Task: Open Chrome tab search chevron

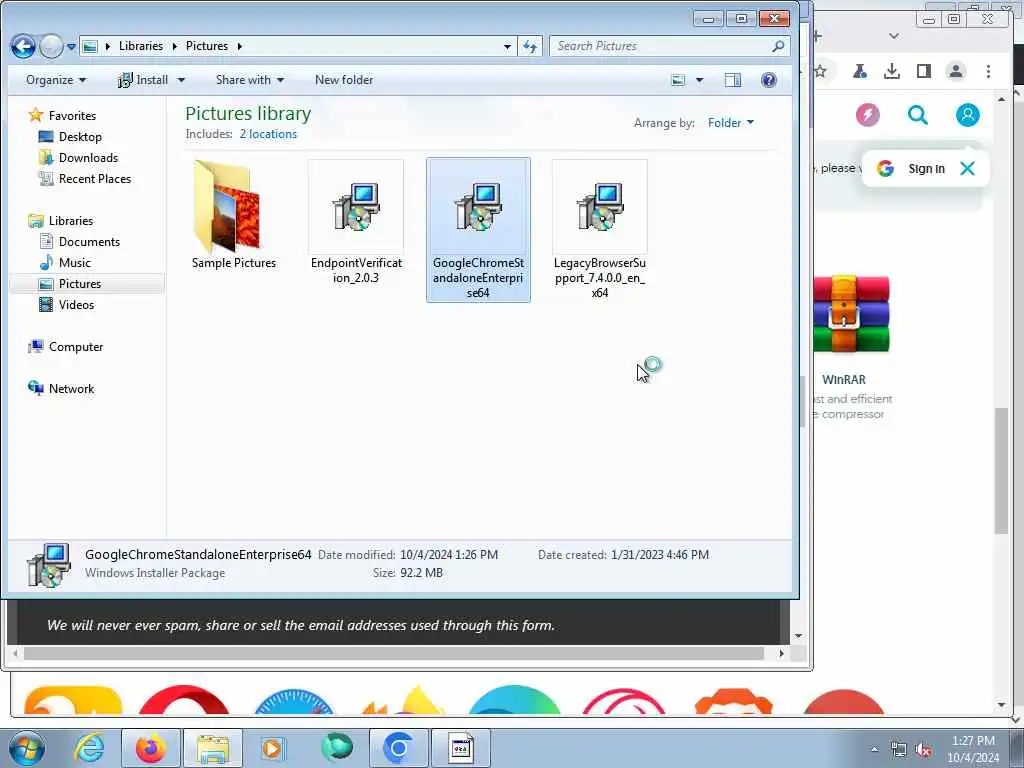Action: point(894,36)
